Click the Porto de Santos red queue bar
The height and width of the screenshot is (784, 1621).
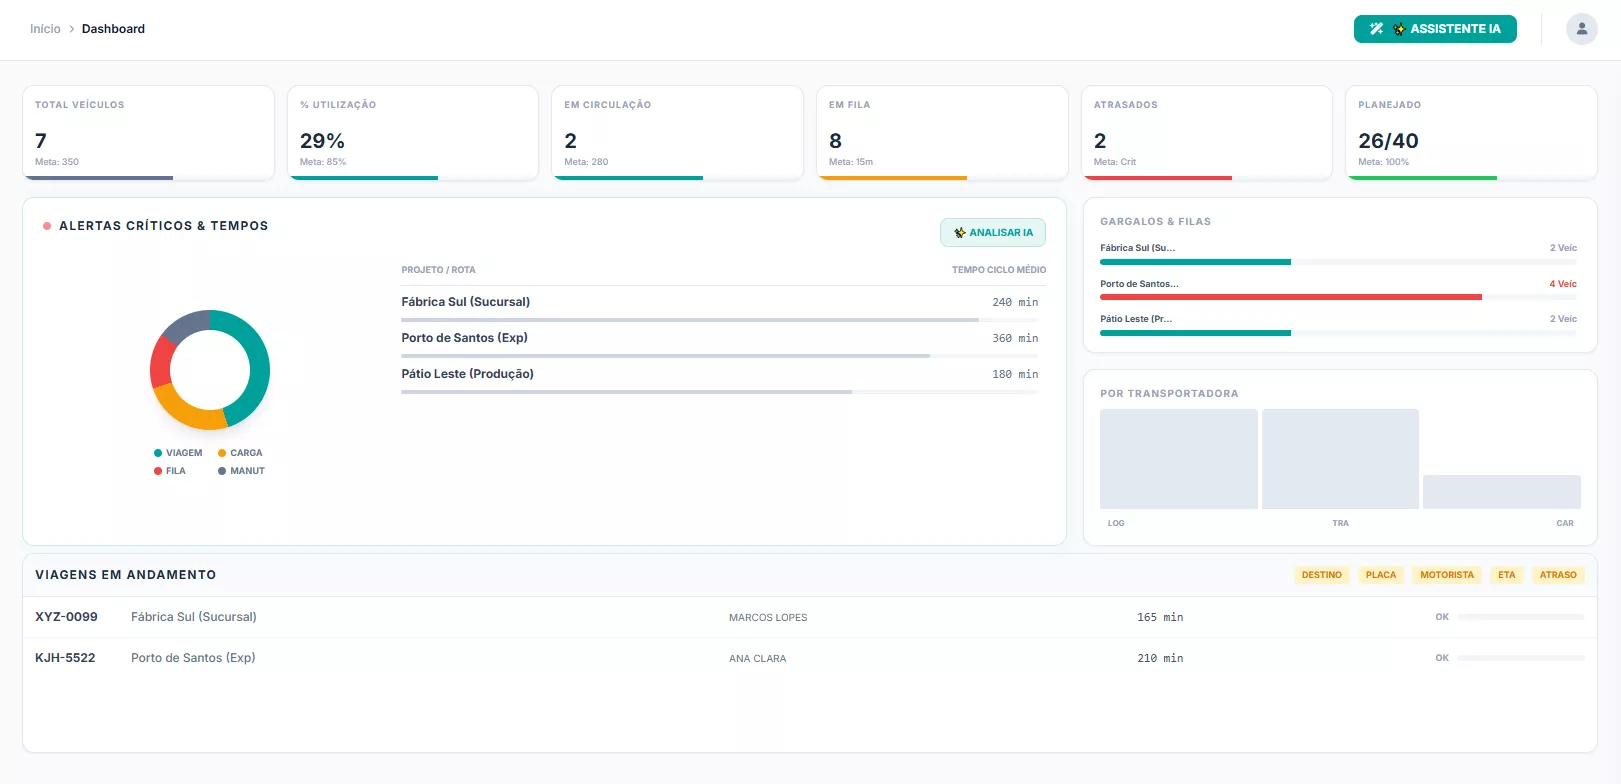tap(1290, 297)
